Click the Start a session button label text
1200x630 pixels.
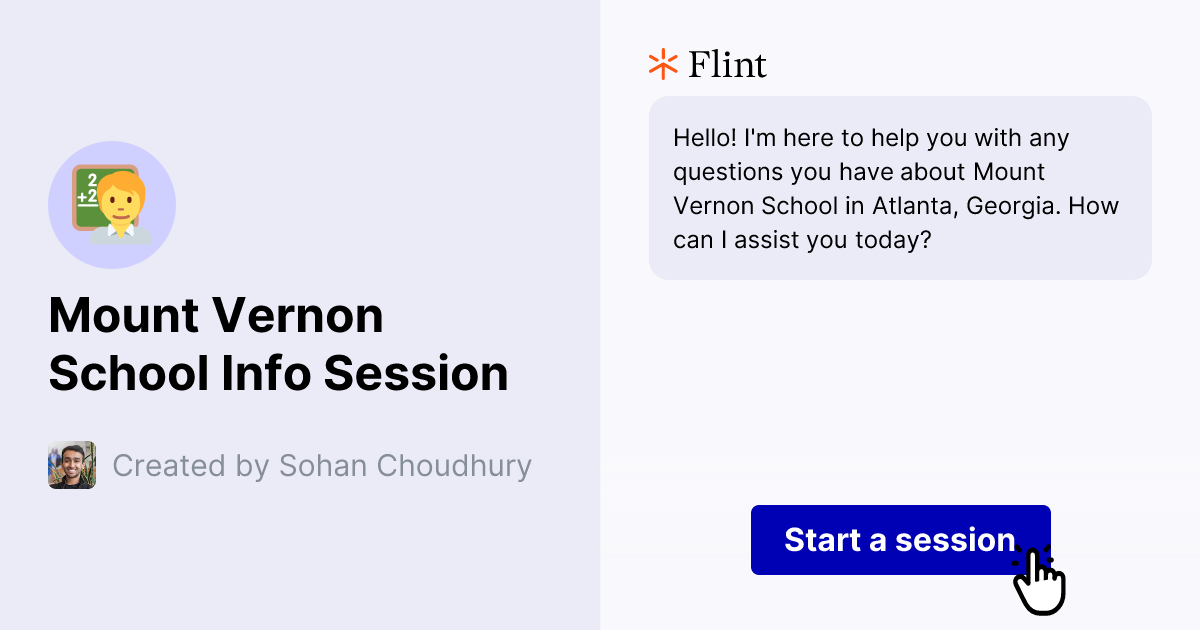(x=898, y=540)
